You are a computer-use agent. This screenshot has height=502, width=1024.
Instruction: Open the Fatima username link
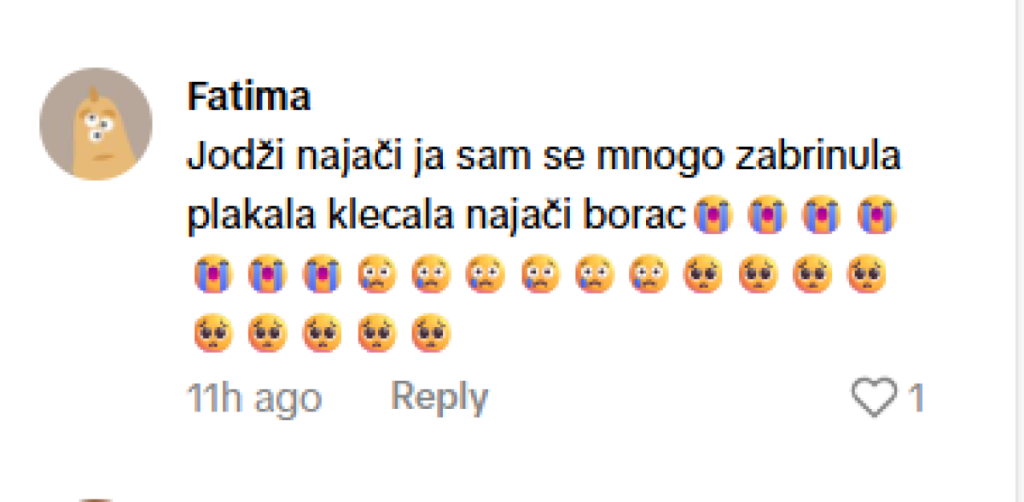tap(249, 98)
